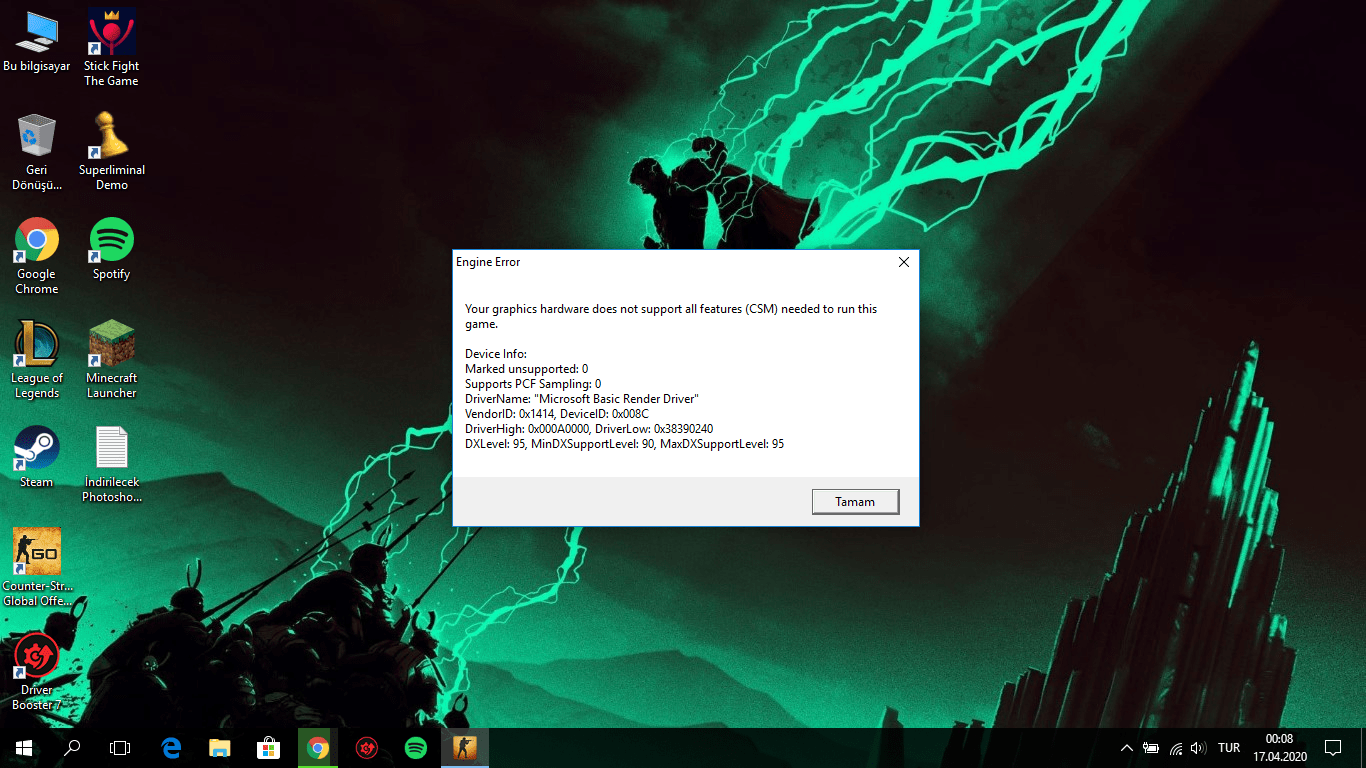Launch Stick Fight The Game shortcut

[111, 47]
